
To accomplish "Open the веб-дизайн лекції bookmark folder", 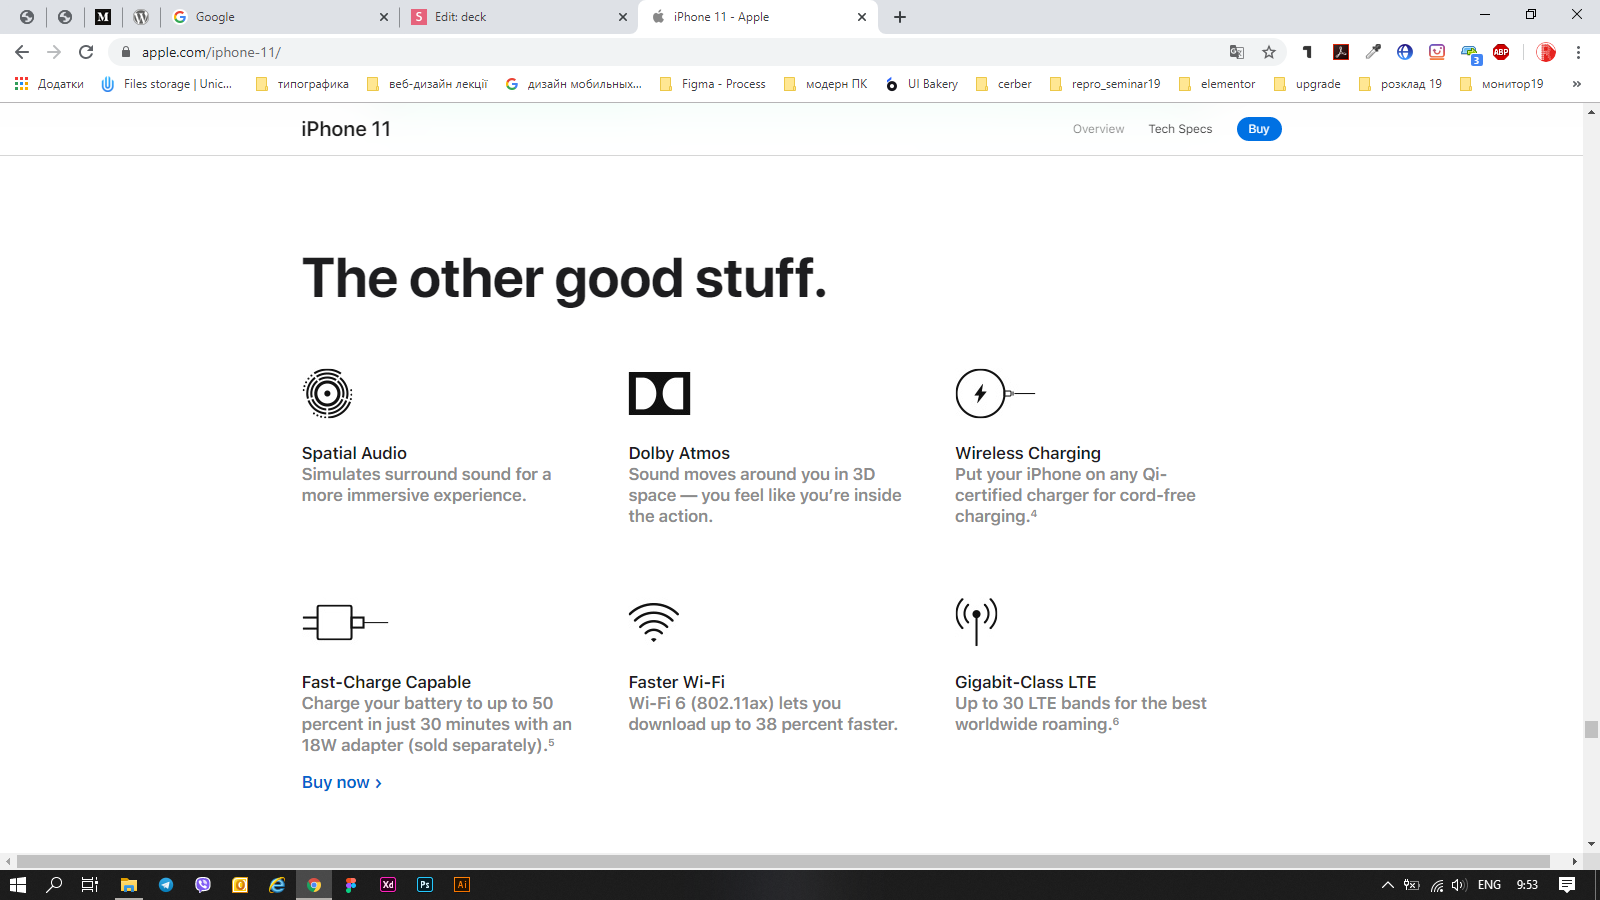I will [427, 84].
